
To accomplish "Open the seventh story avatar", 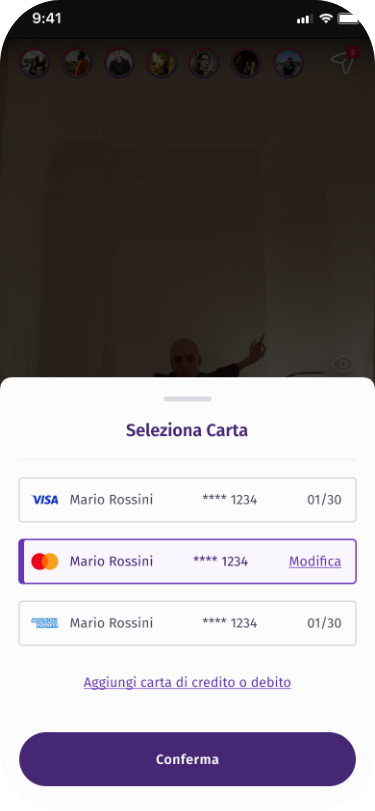I will (x=289, y=63).
